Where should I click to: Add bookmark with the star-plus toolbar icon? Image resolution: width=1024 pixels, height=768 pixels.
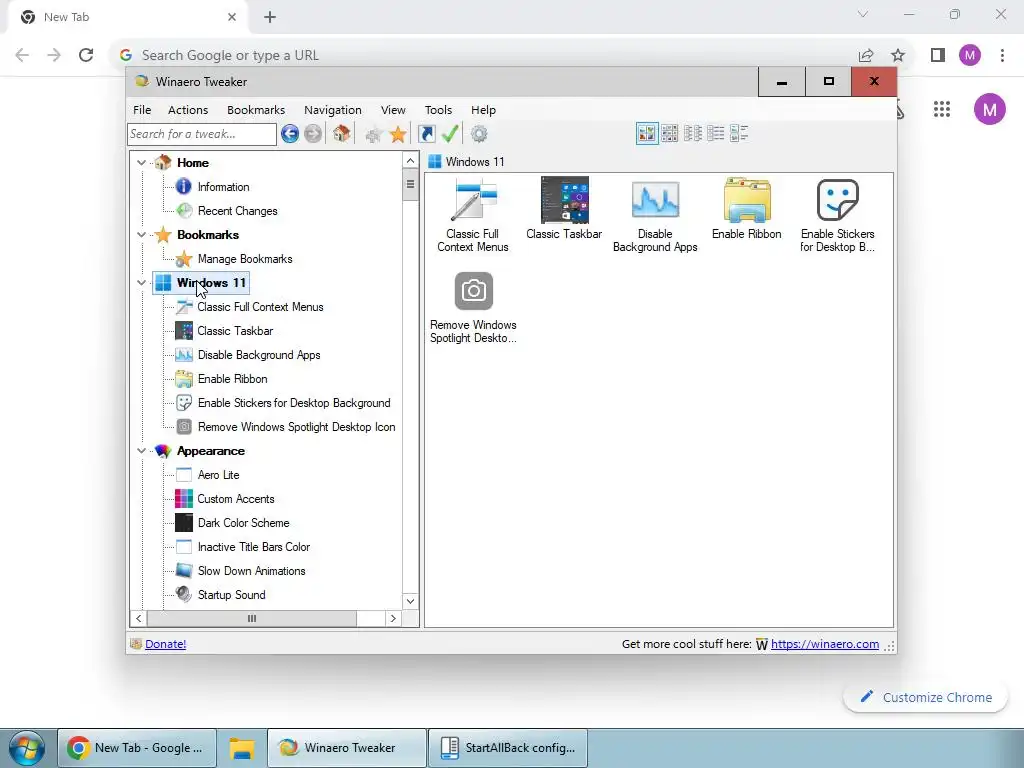click(374, 135)
